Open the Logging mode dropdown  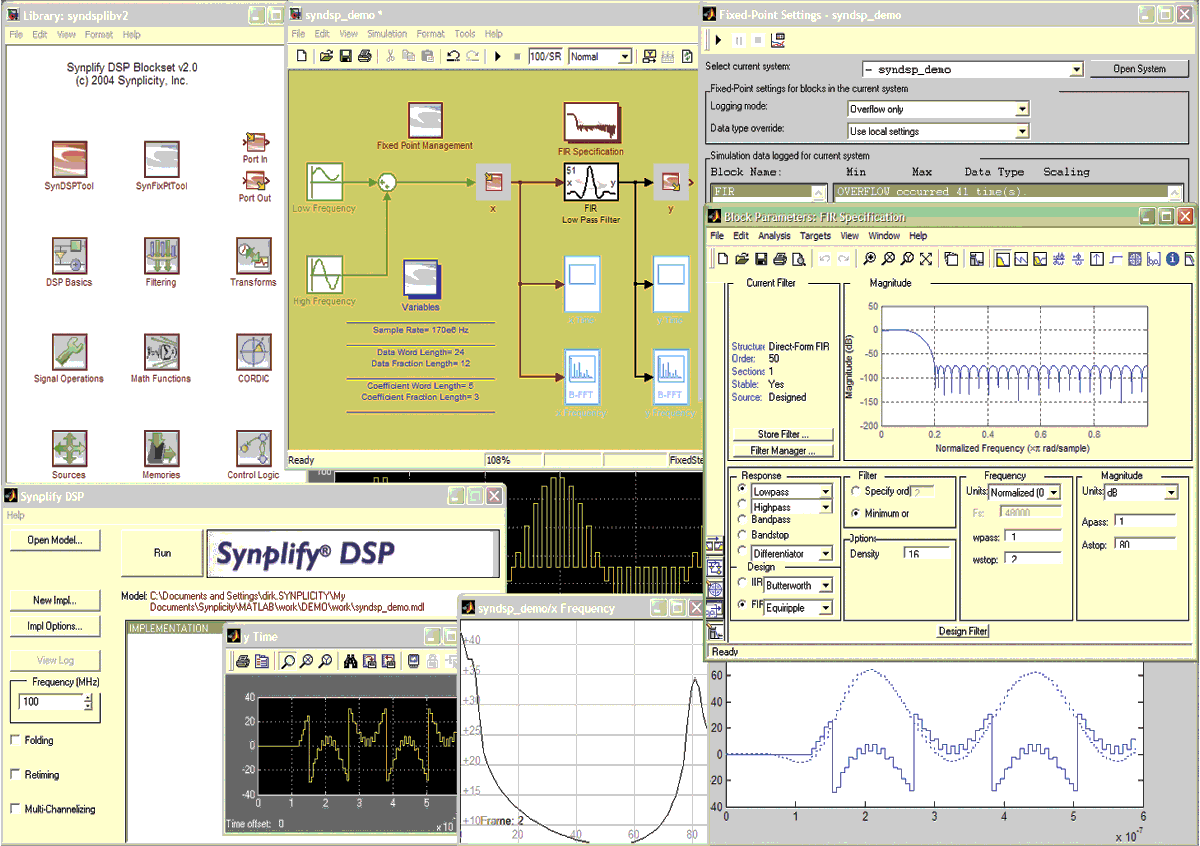pyautogui.click(x=937, y=109)
